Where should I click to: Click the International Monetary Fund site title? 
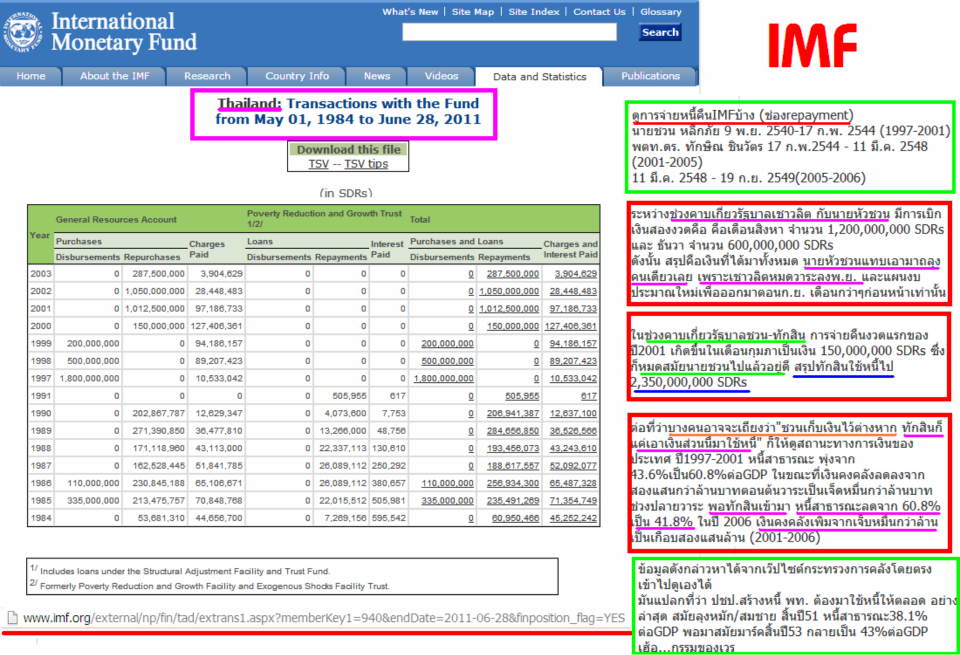(x=124, y=32)
